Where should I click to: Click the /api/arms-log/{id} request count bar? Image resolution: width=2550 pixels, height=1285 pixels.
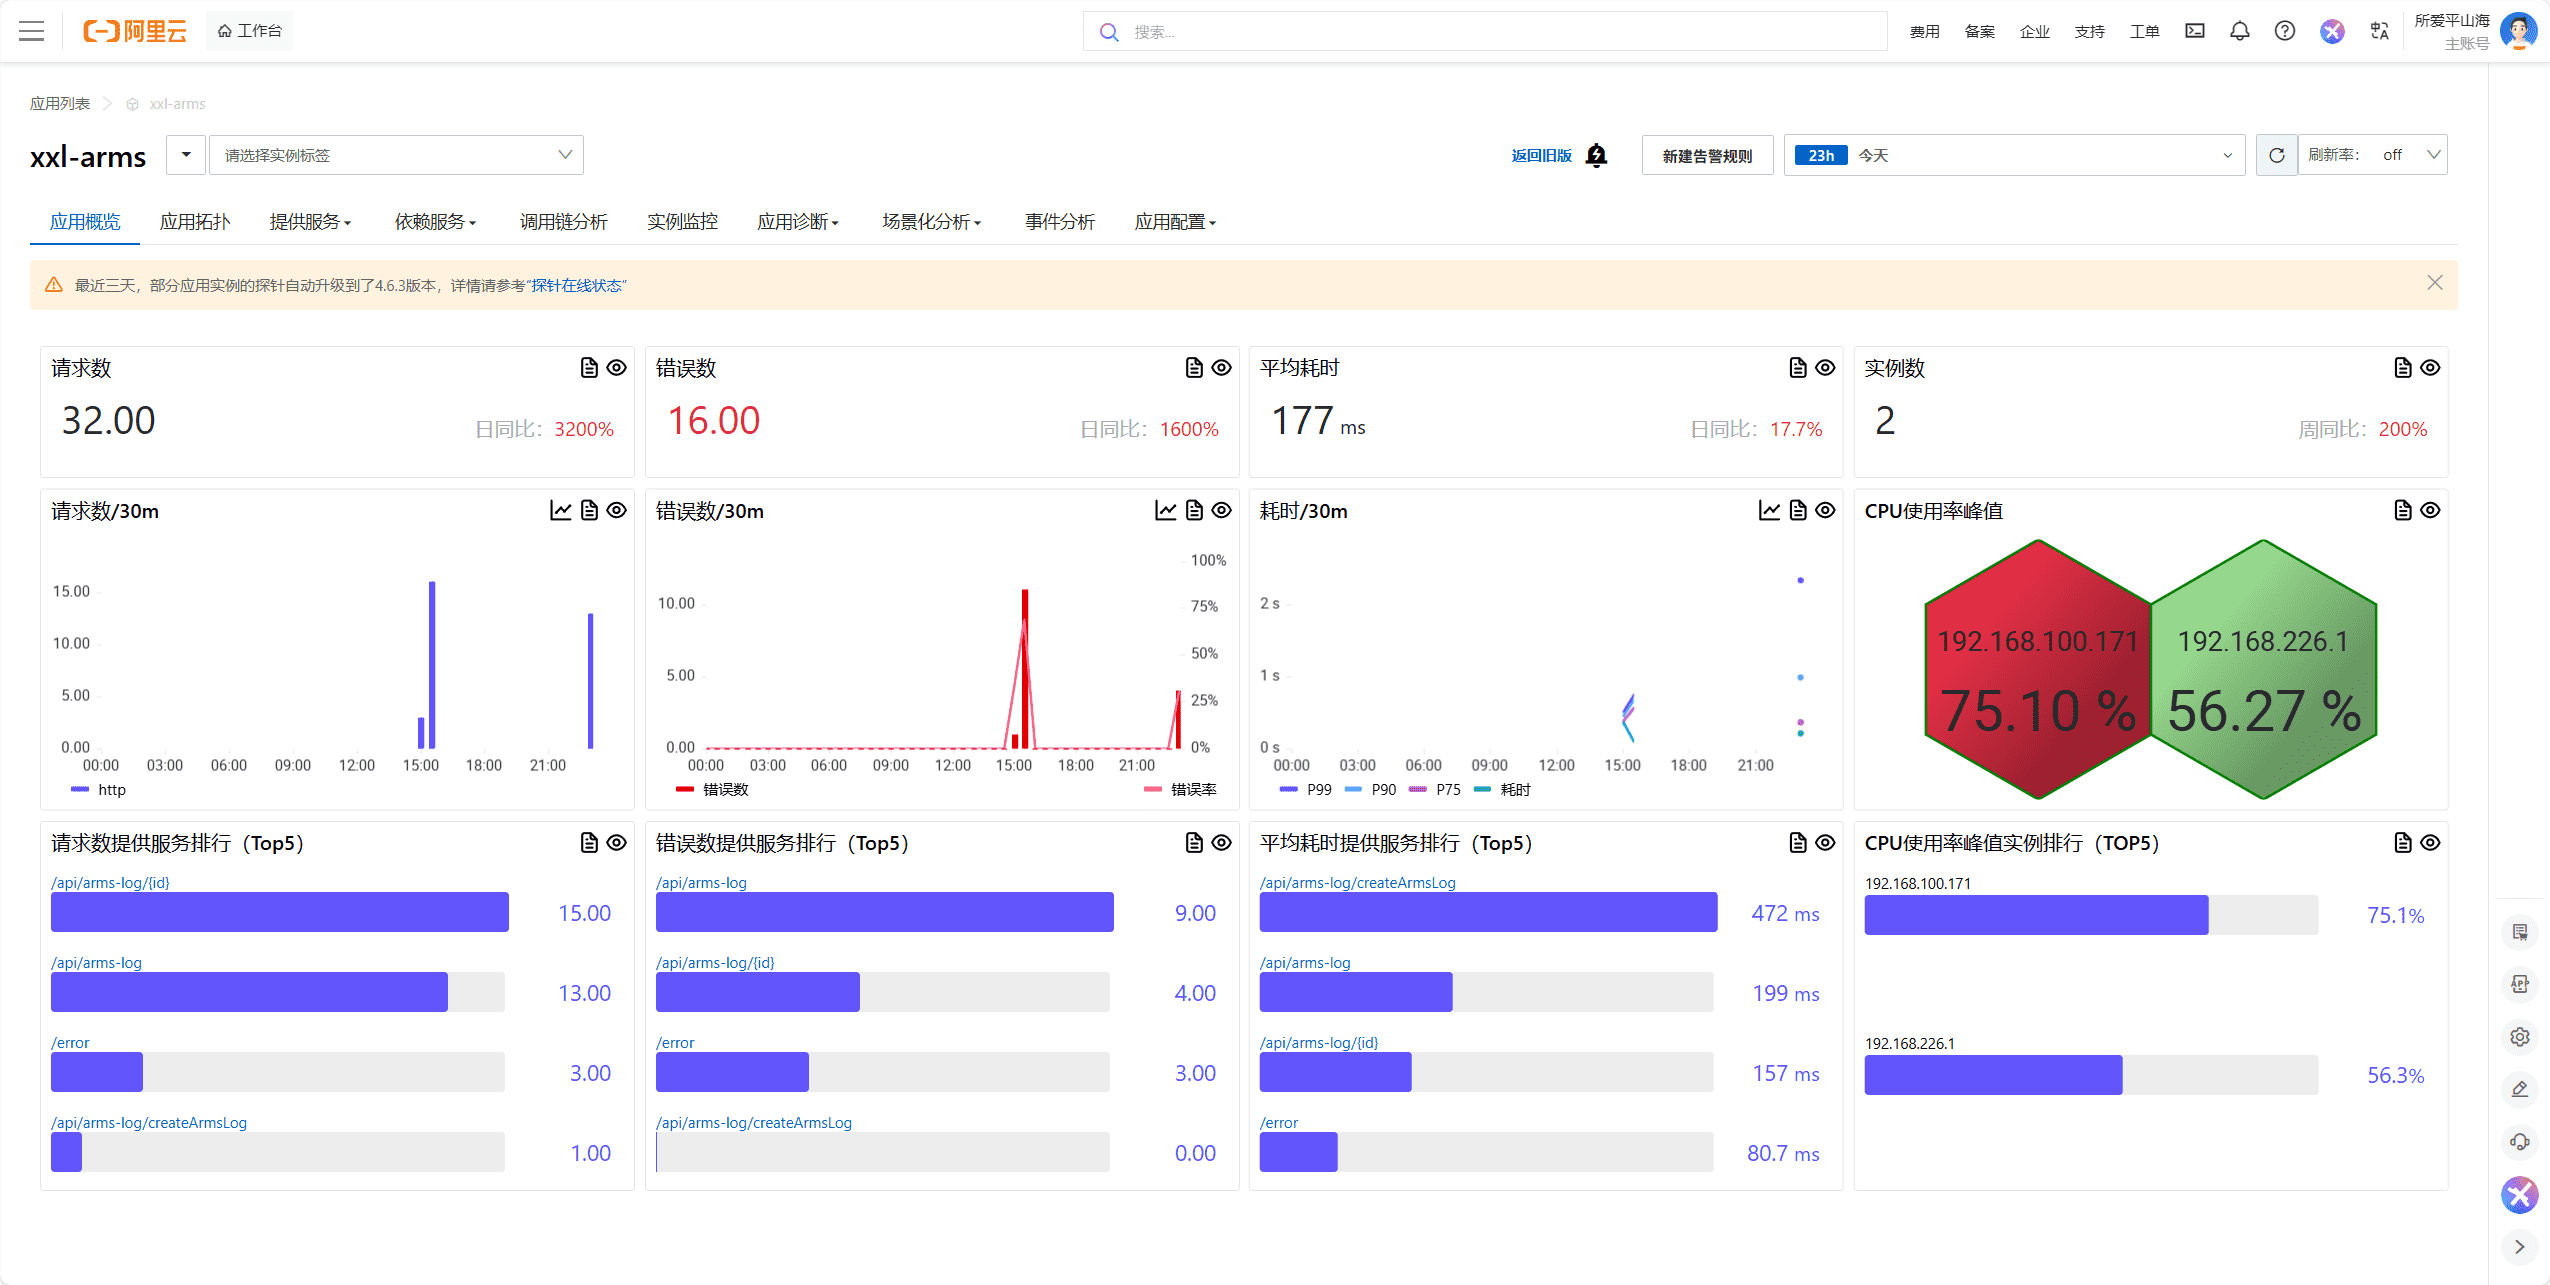click(280, 912)
